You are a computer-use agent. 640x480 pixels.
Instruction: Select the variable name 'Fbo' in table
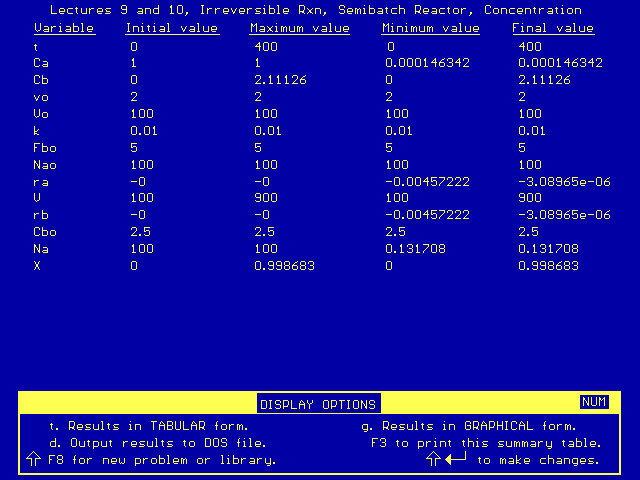pyautogui.click(x=45, y=147)
